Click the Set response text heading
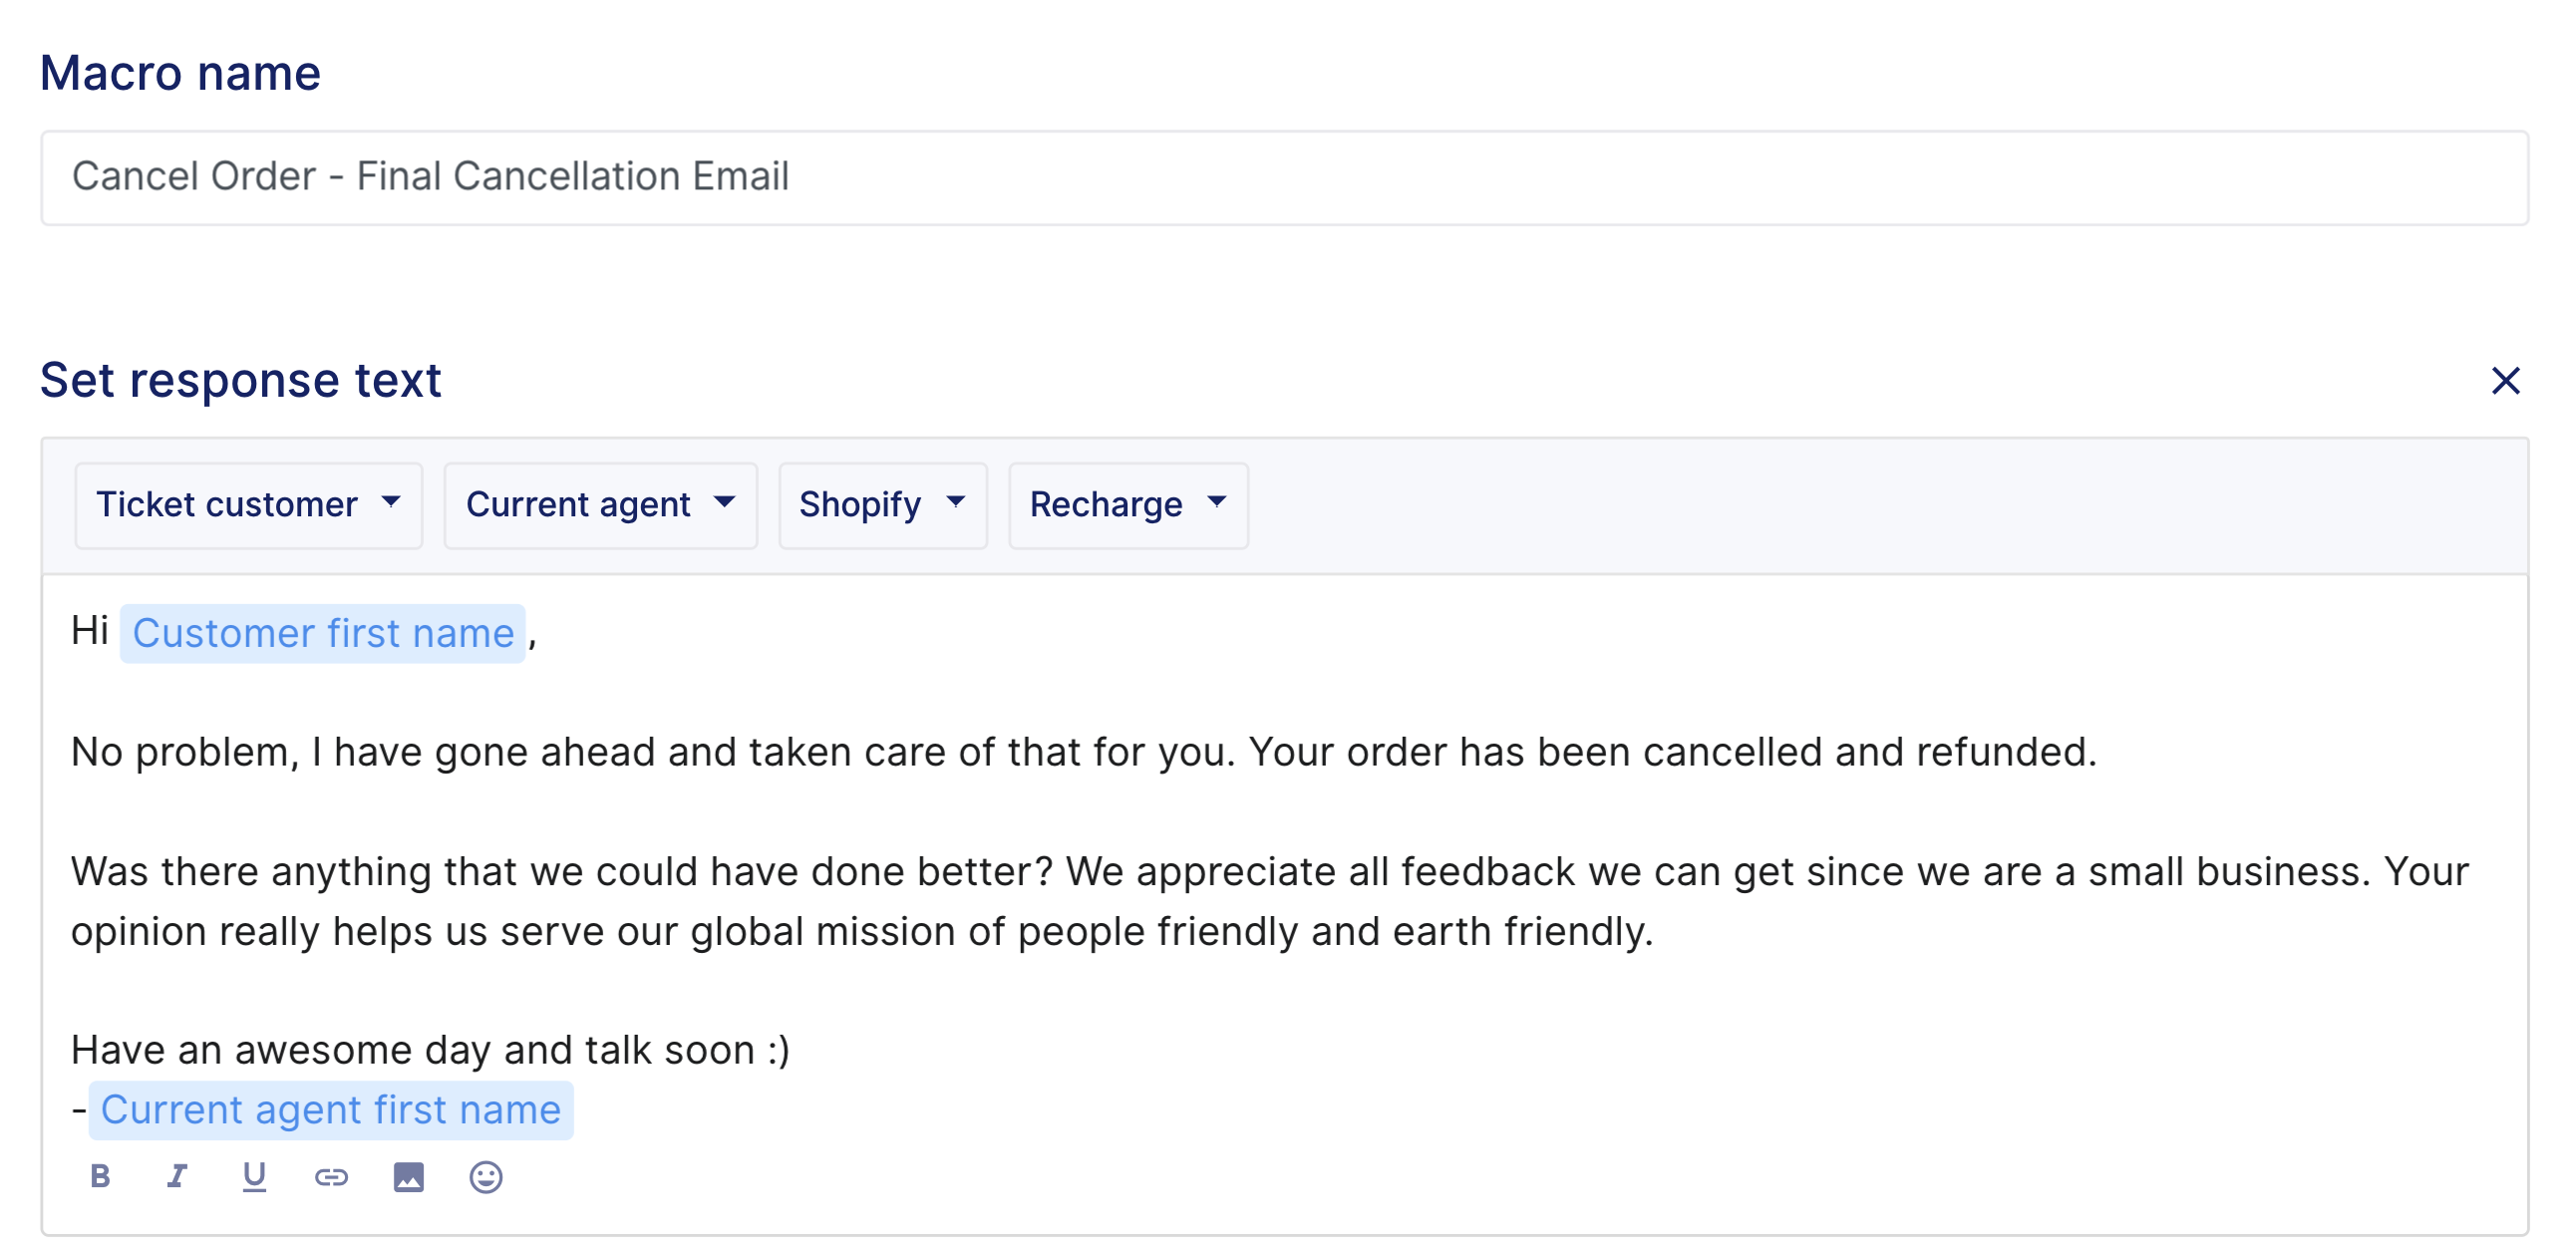This screenshot has width=2576, height=1254. pos(240,380)
